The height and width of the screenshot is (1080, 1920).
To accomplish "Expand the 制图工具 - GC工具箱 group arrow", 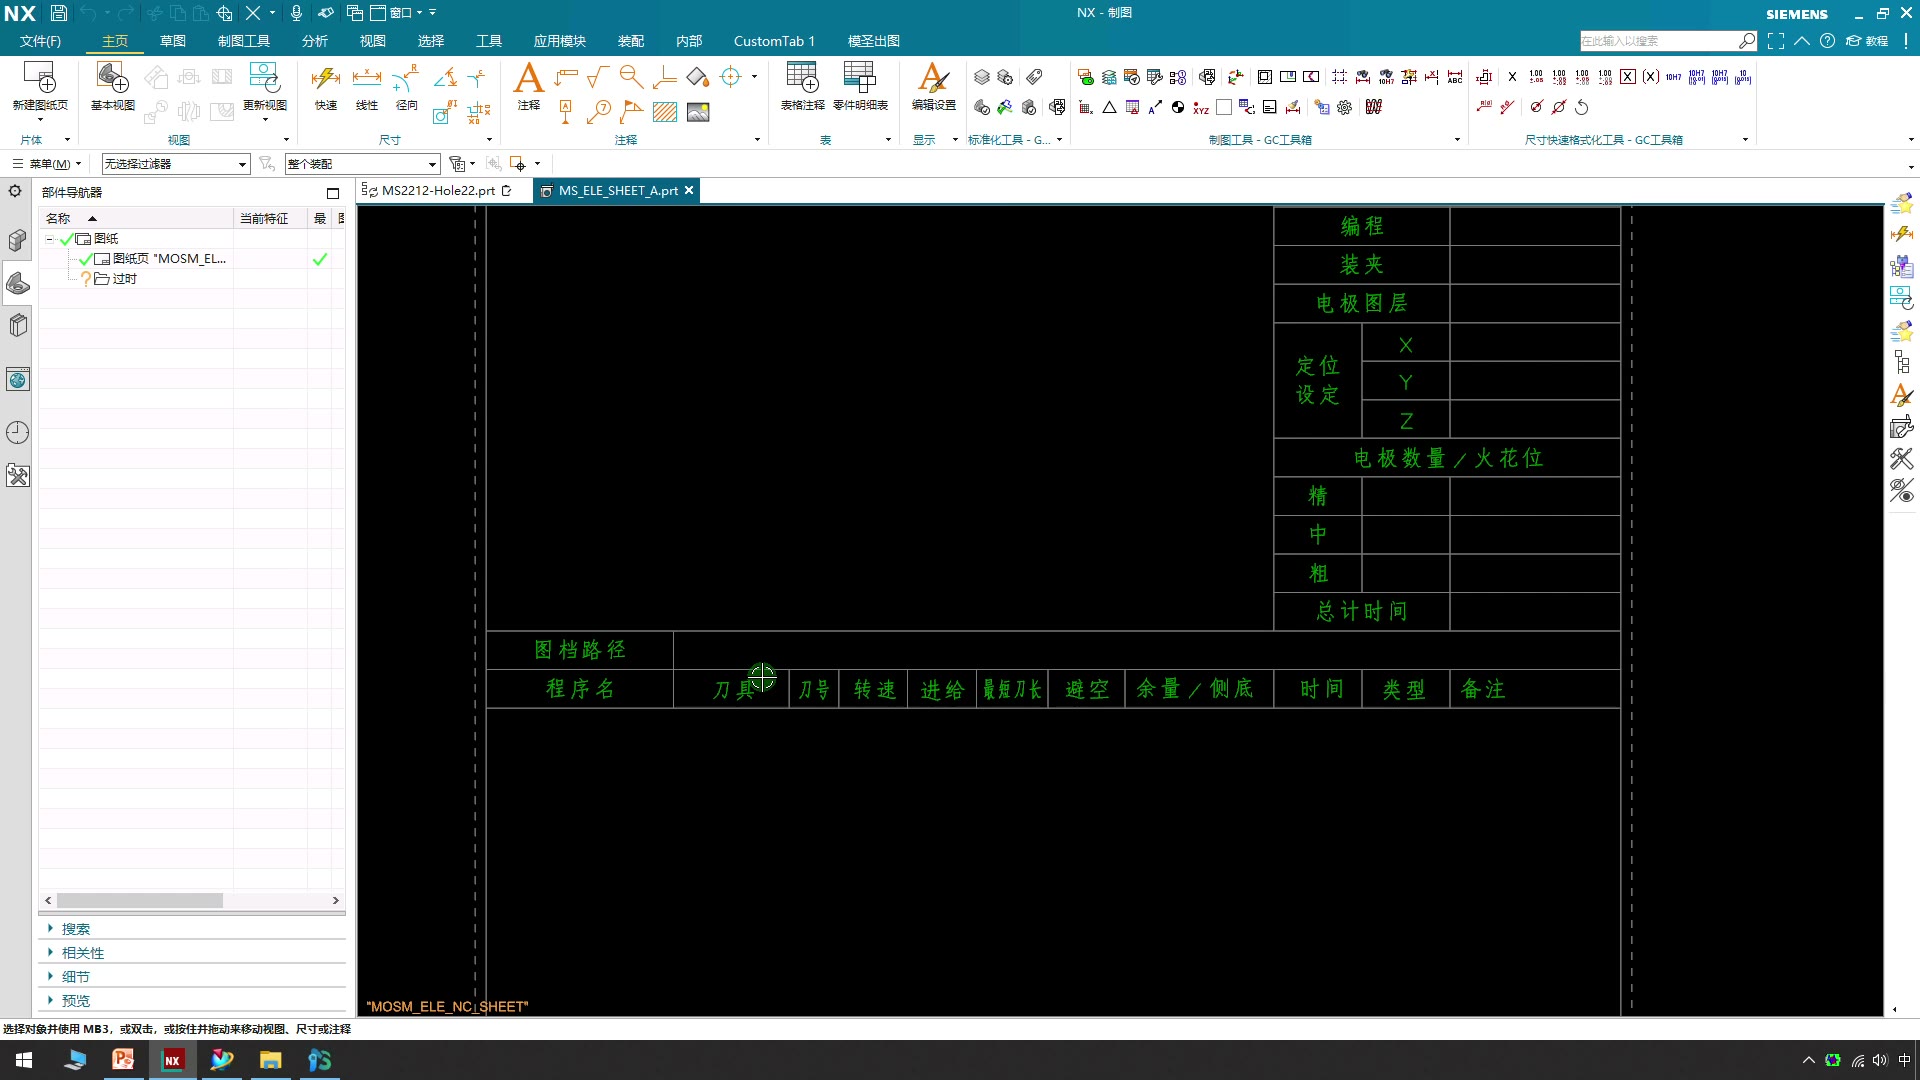I will 1457,140.
